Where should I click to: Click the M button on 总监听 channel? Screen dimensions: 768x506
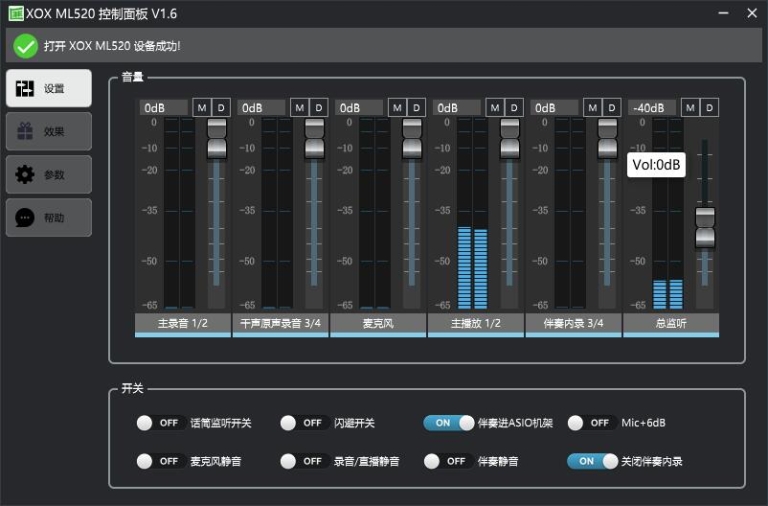tap(690, 108)
